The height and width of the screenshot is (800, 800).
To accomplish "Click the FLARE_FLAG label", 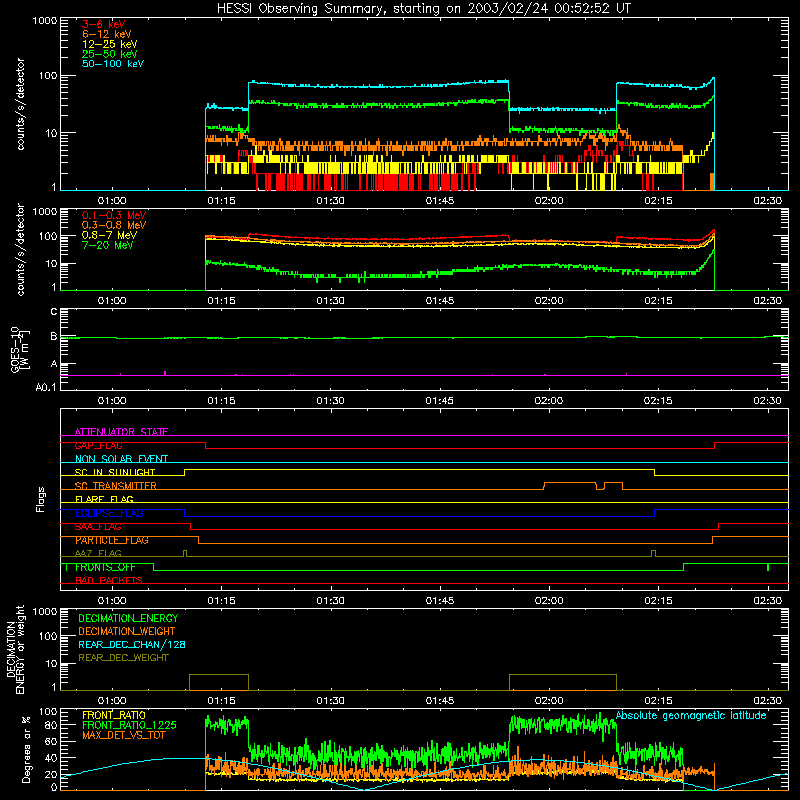I will coord(104,499).
